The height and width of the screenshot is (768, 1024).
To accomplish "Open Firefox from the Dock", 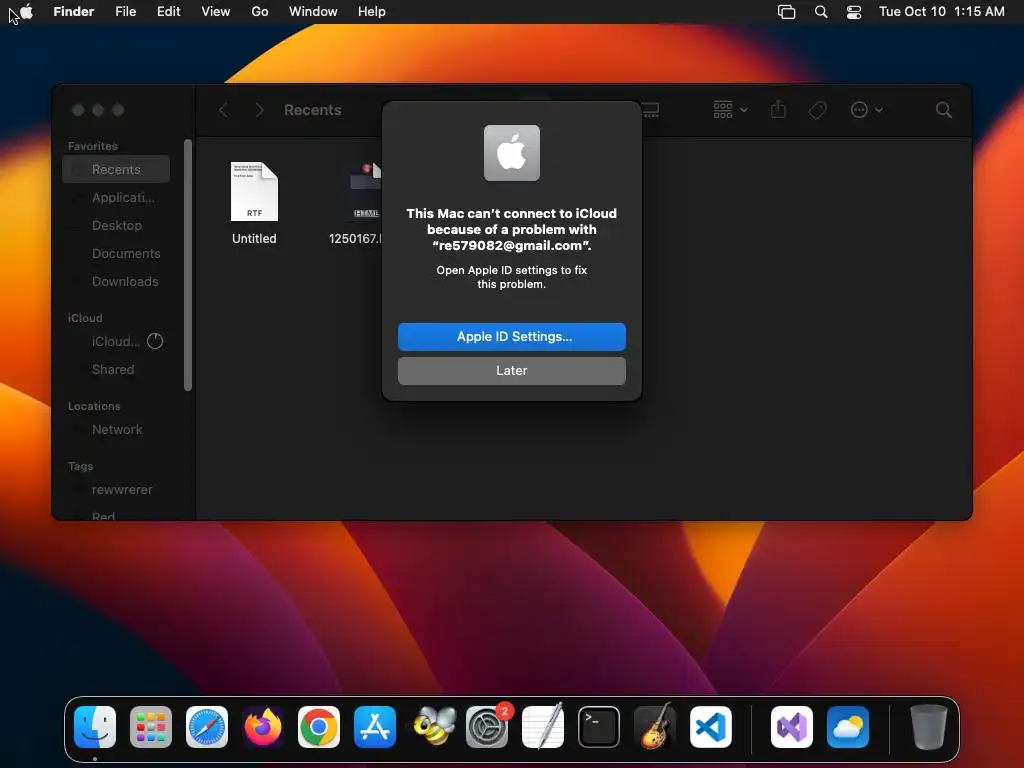I will (x=263, y=727).
